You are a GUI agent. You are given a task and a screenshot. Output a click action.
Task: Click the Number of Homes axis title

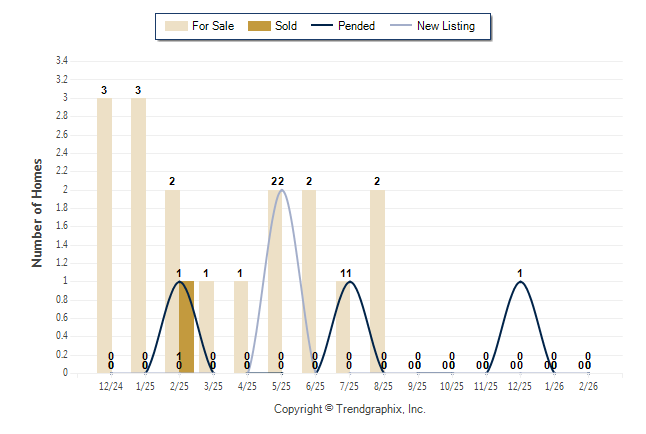38,212
